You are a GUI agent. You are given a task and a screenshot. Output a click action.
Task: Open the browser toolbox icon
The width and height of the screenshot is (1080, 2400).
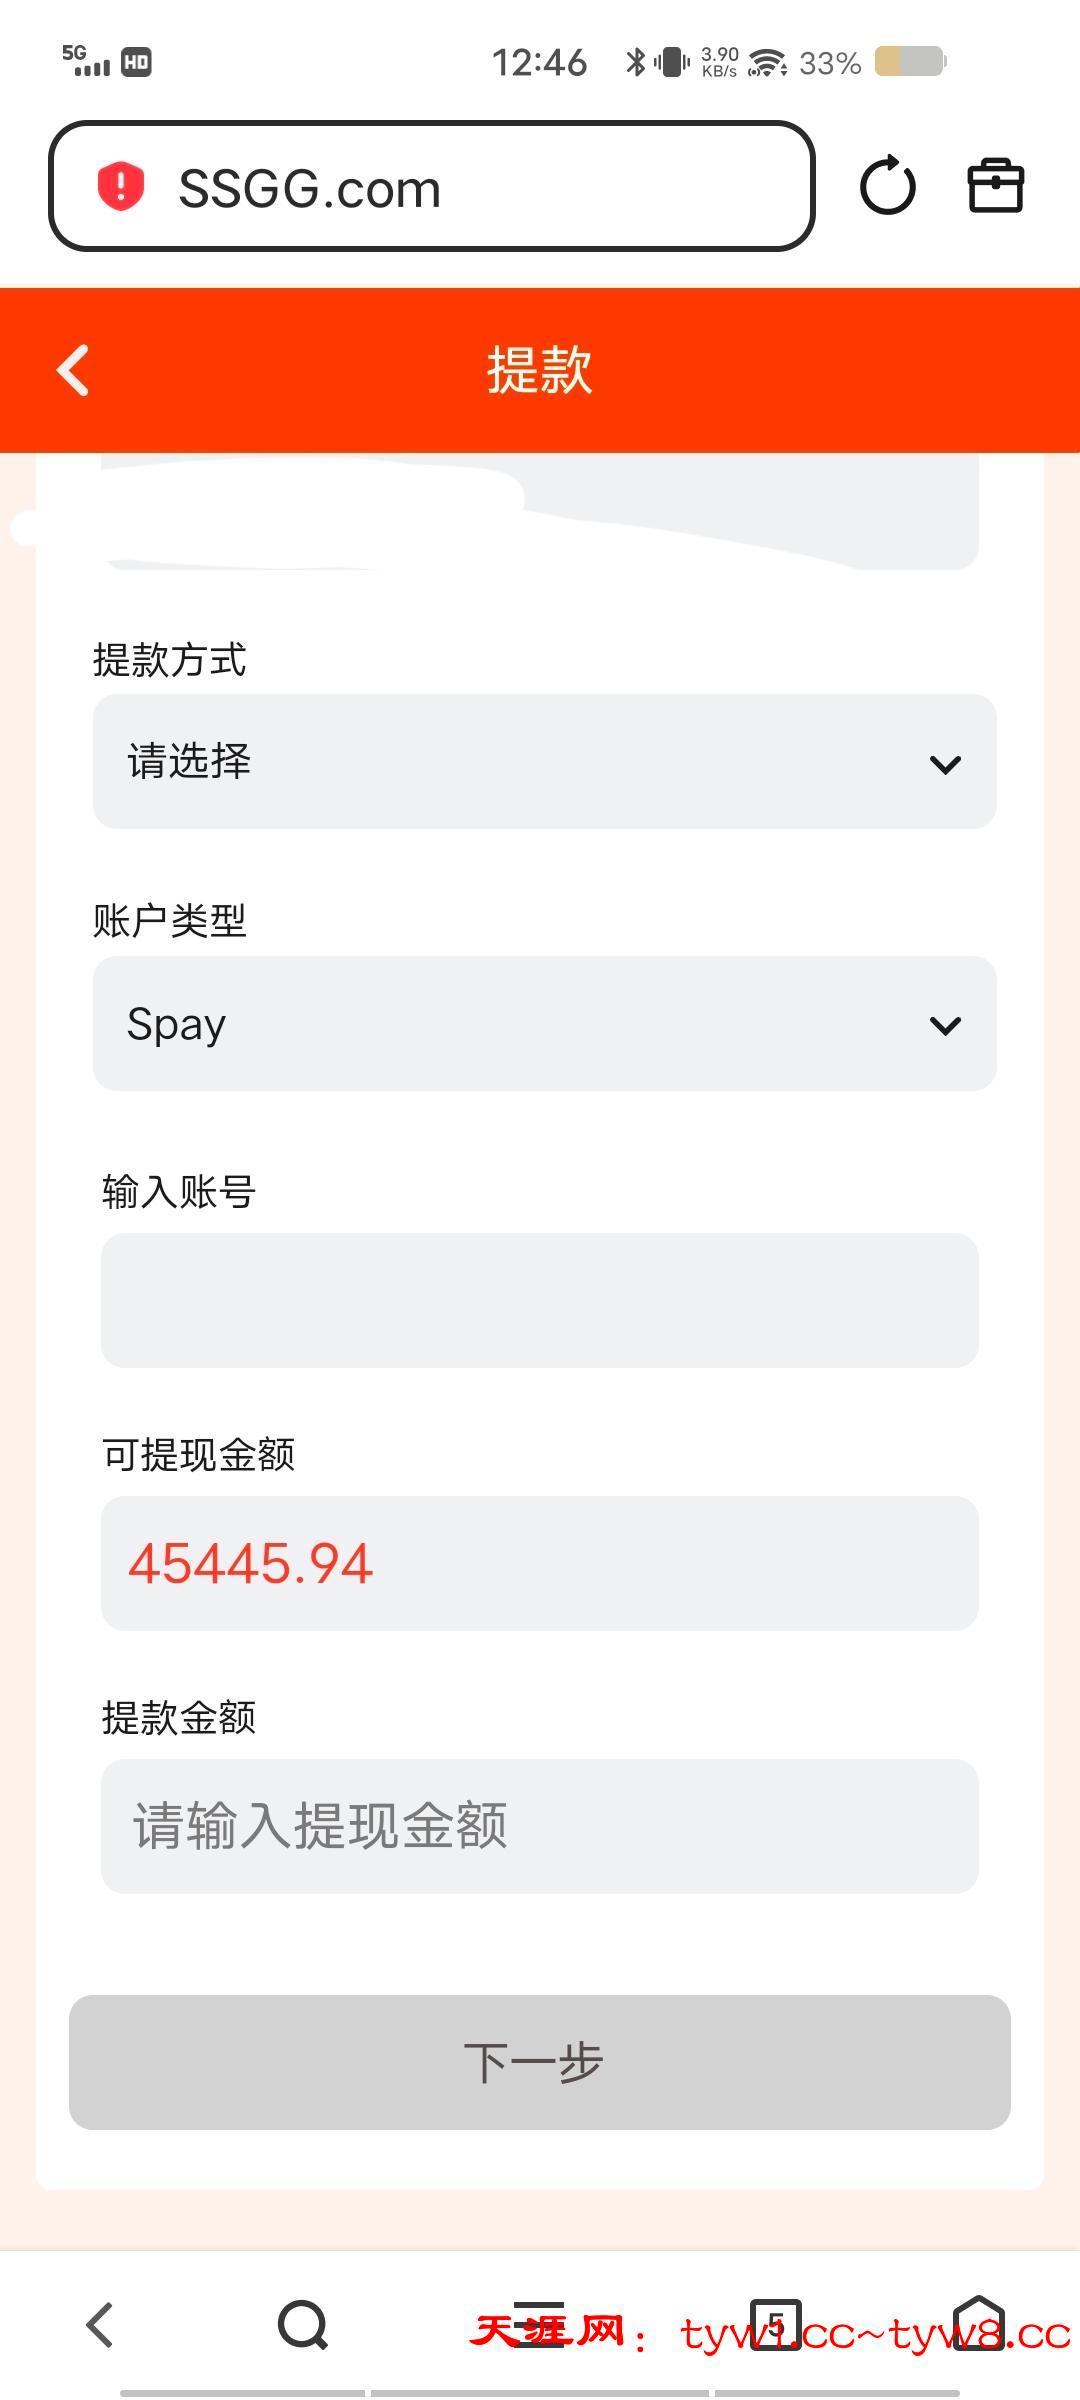[996, 186]
